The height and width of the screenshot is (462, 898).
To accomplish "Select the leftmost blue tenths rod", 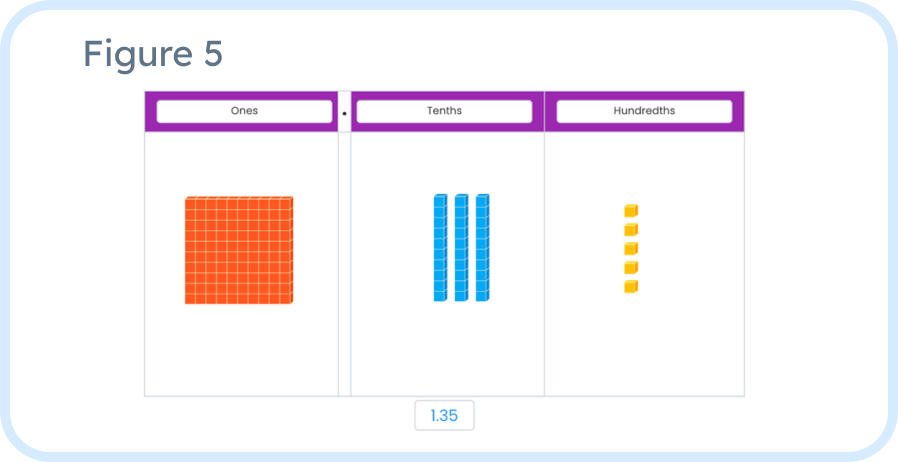I will (x=440, y=248).
